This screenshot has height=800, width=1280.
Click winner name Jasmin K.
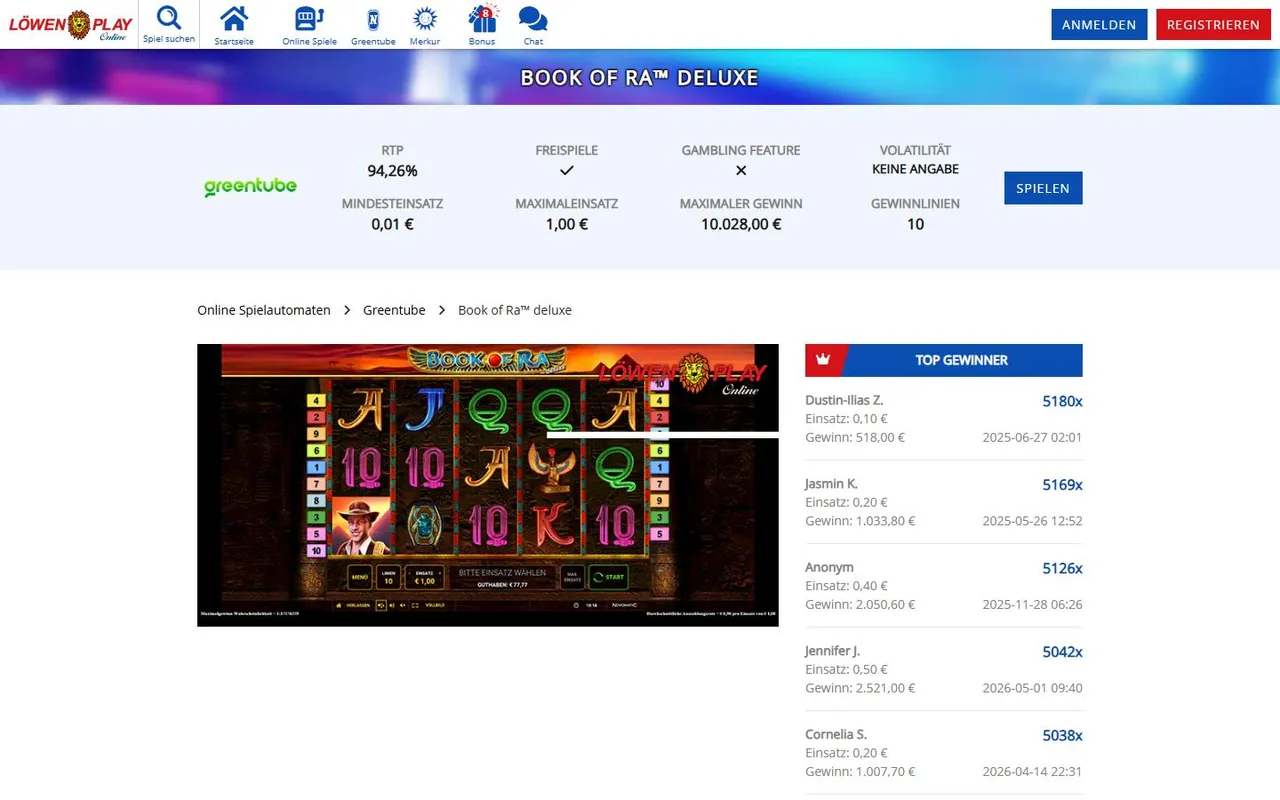[831, 484]
